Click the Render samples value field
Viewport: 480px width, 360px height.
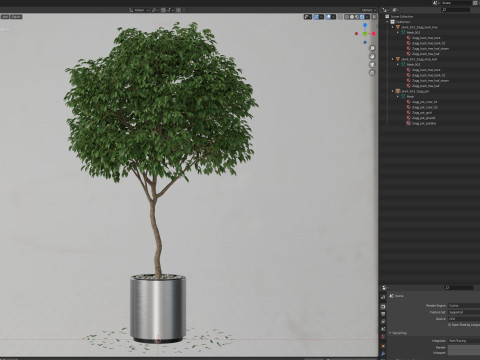click(x=464, y=348)
